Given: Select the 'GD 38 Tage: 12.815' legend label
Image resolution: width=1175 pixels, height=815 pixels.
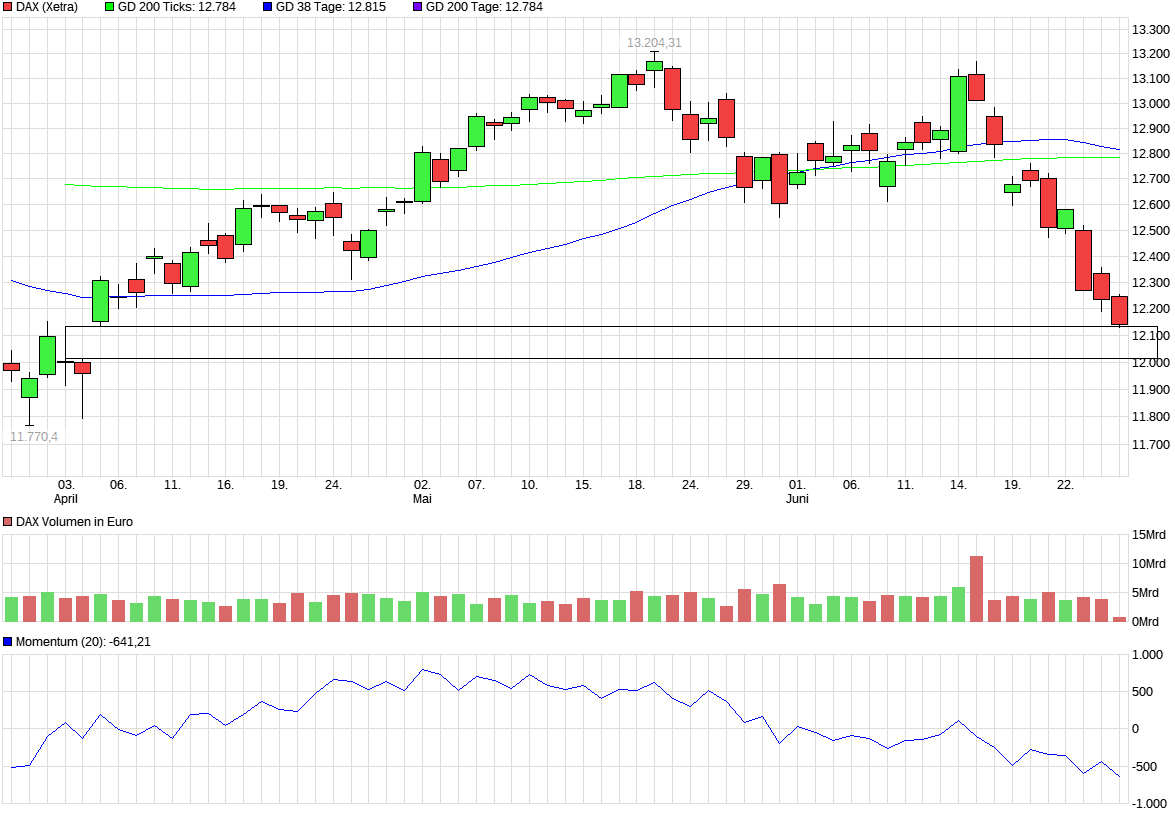Looking at the screenshot, I should coord(331,7).
